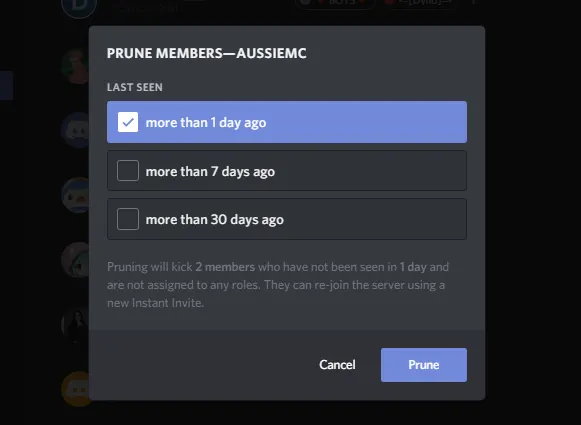The image size is (581, 425).
Task: Cancel the prune members dialog
Action: [x=337, y=365]
